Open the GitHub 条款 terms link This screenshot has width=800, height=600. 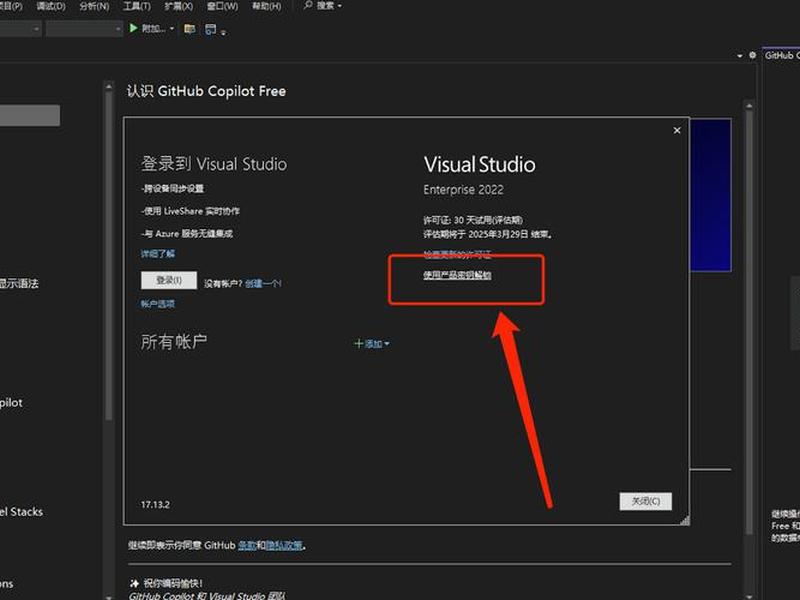tap(247, 545)
